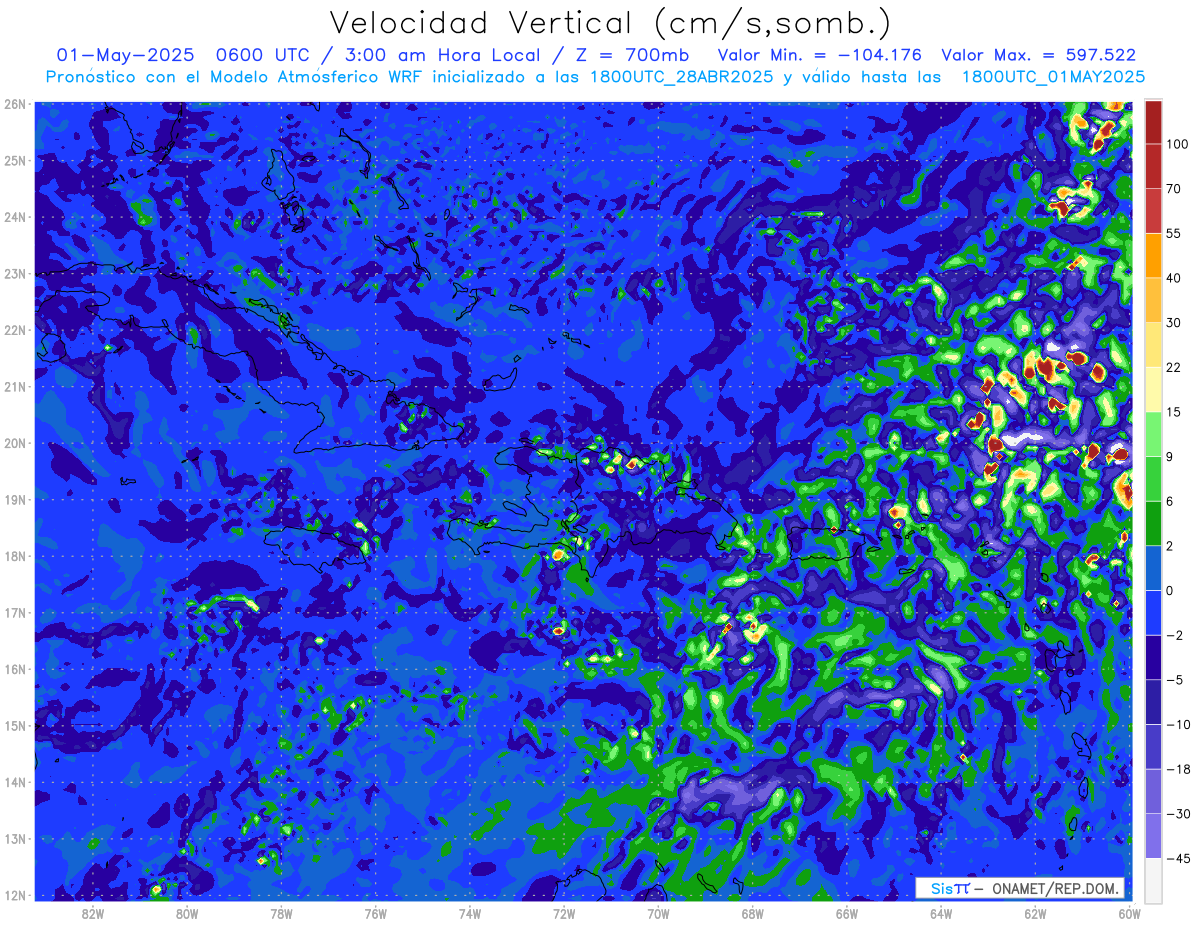Click the 15N latitude label
The height and width of the screenshot is (927, 1200).
point(14,726)
